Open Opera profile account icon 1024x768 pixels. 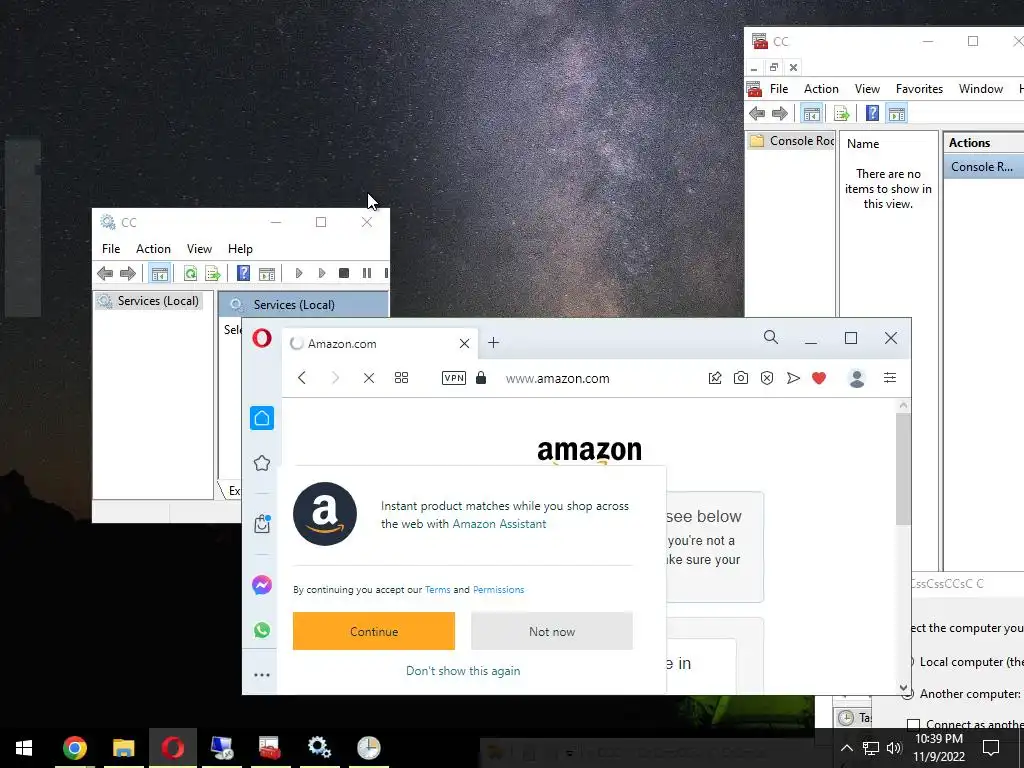tap(857, 378)
